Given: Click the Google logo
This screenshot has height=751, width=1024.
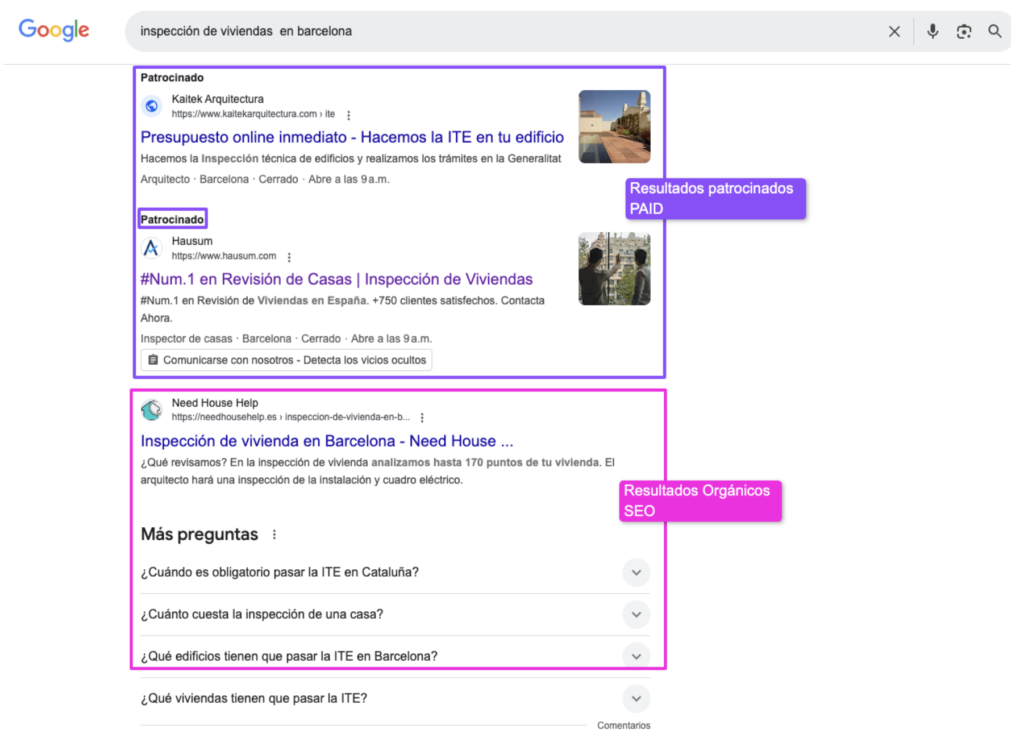Looking at the screenshot, I should coord(52,30).
